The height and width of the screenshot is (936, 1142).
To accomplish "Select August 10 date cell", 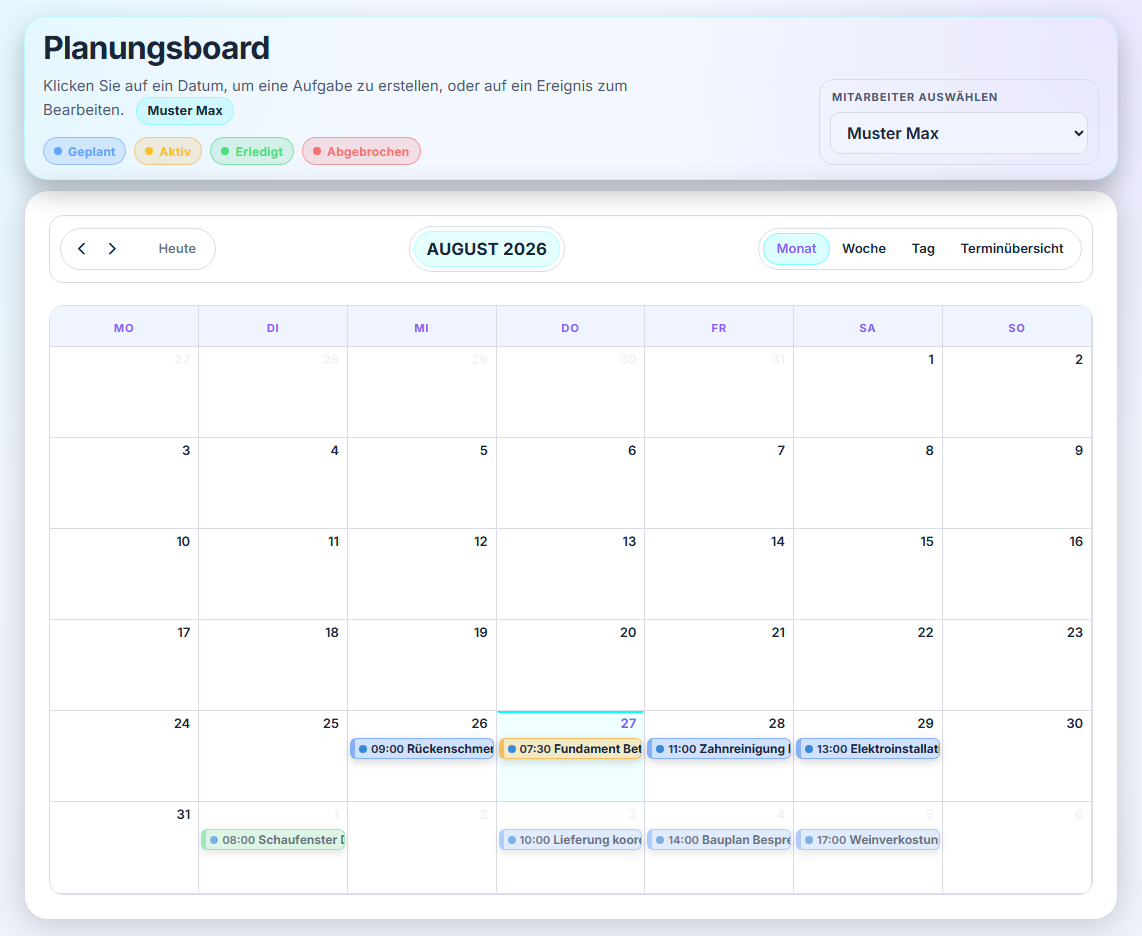I will pos(124,574).
